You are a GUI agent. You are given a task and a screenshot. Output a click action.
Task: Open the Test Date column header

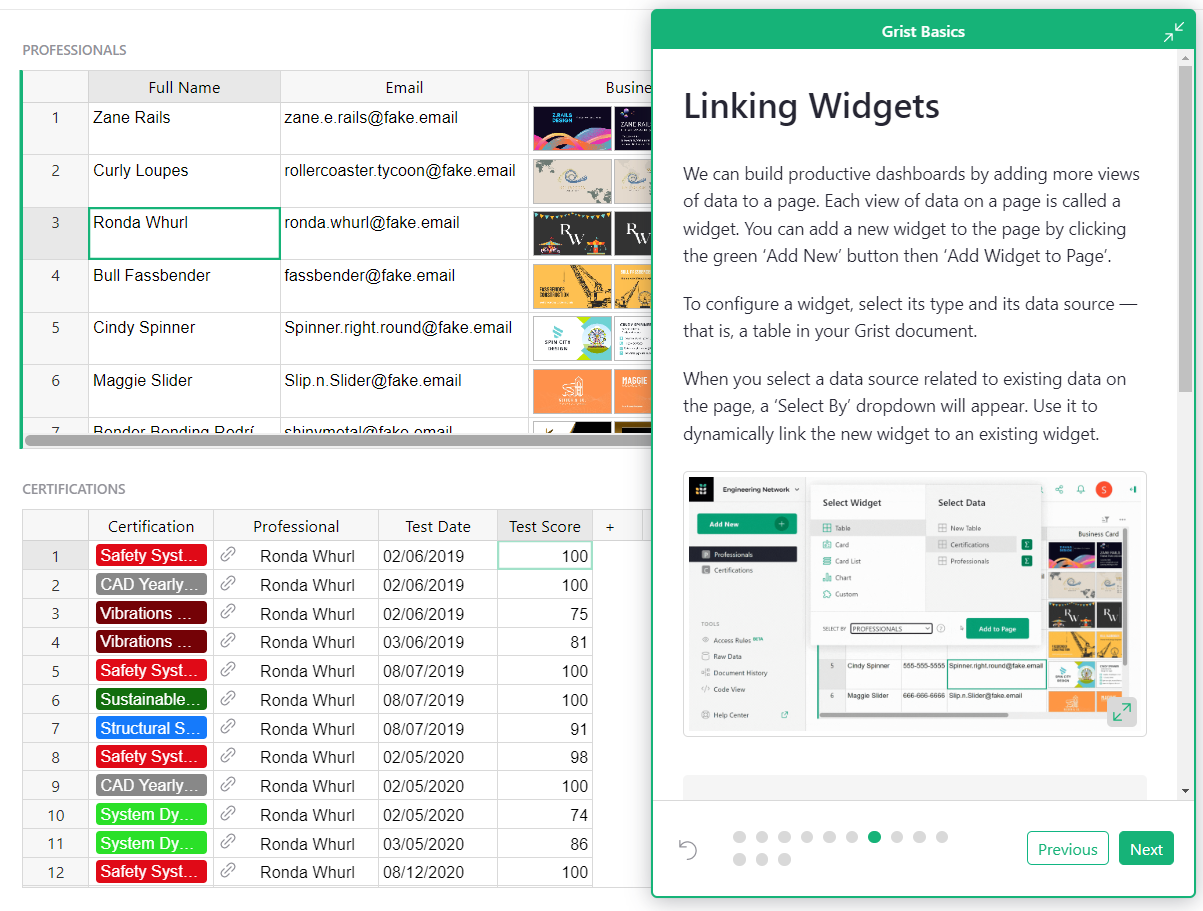tap(437, 526)
